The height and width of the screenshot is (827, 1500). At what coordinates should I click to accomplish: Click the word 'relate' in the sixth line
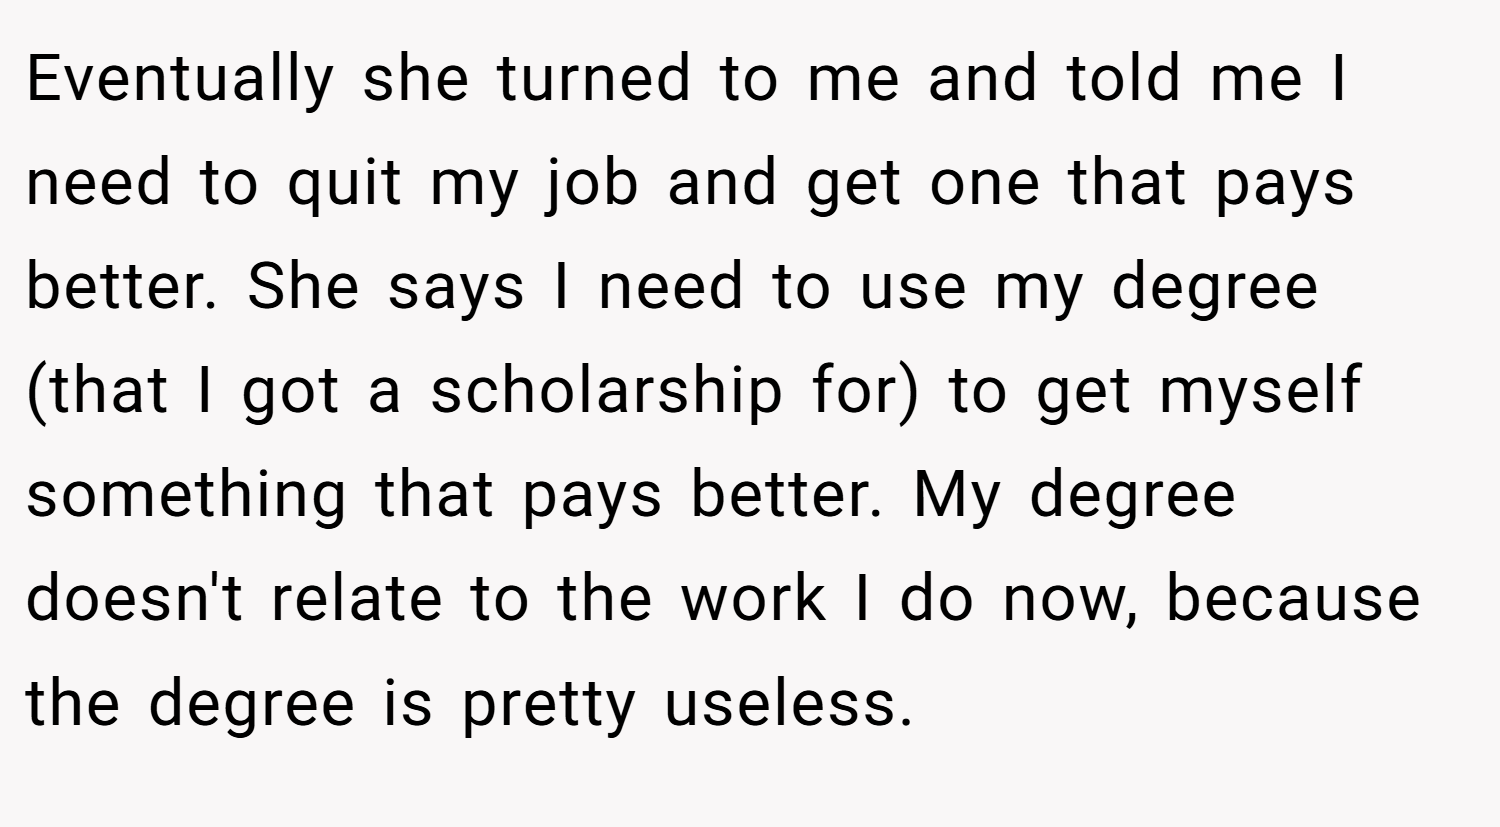356,598
